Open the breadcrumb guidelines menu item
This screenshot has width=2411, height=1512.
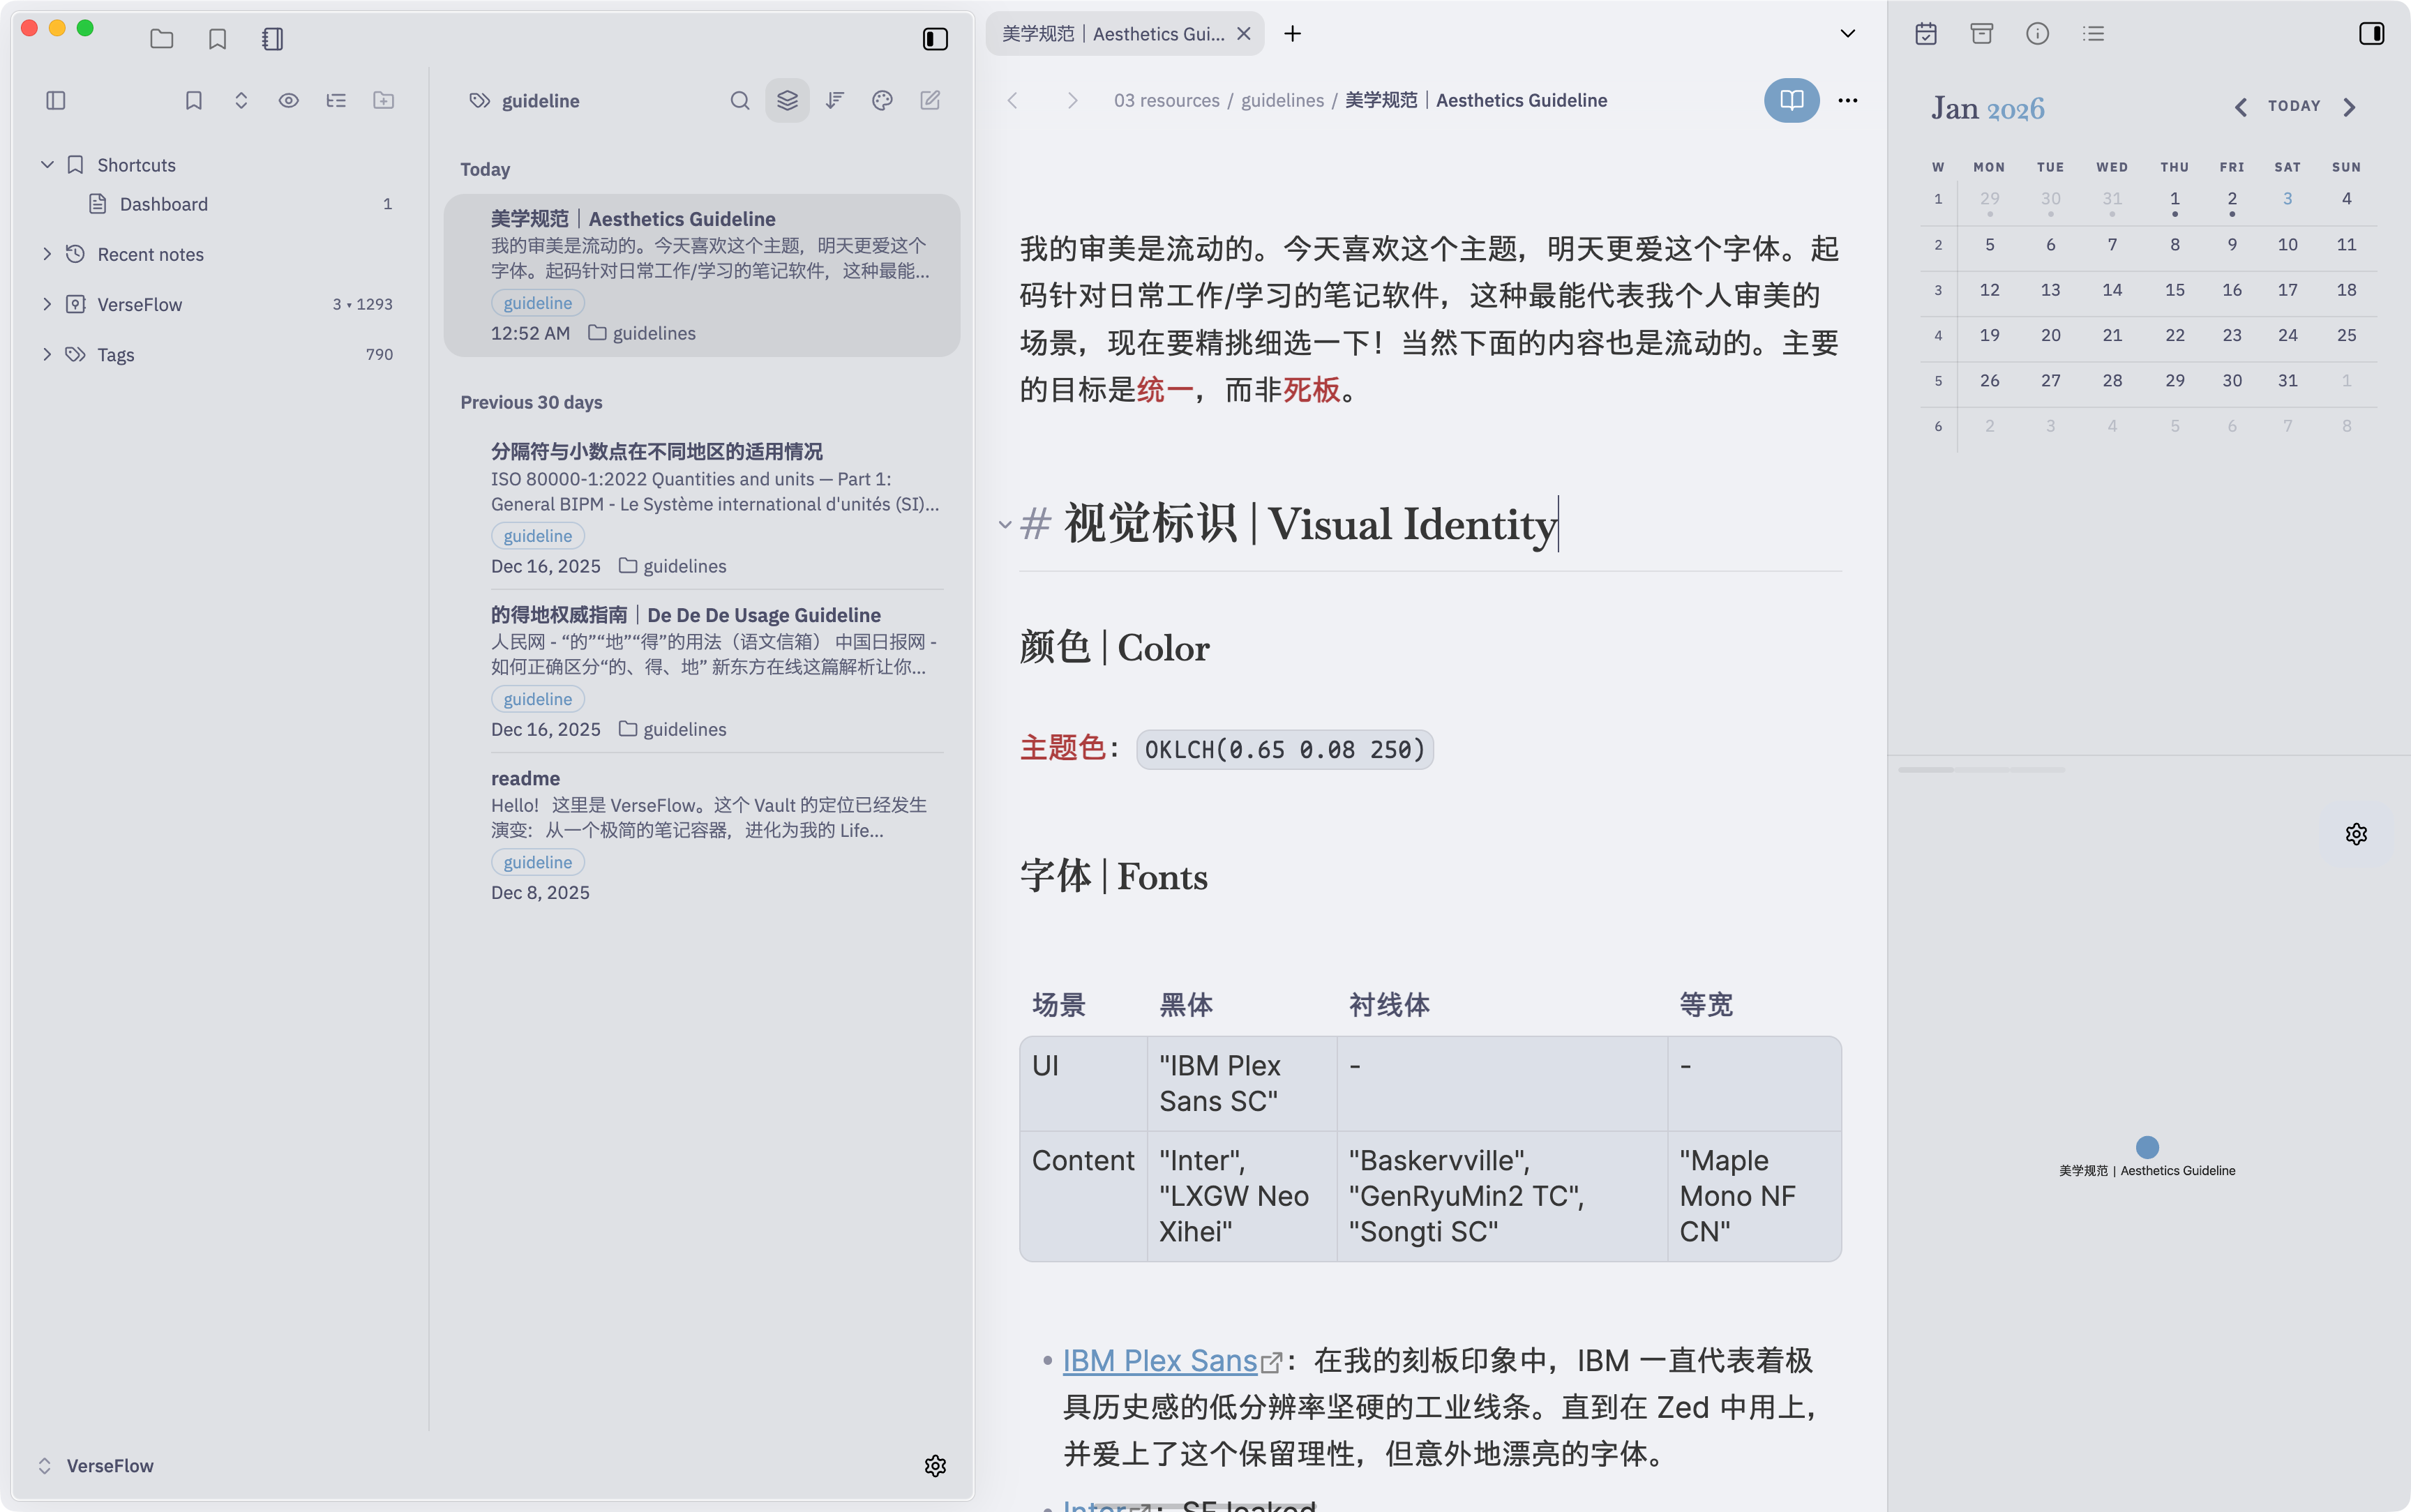tap(1283, 100)
